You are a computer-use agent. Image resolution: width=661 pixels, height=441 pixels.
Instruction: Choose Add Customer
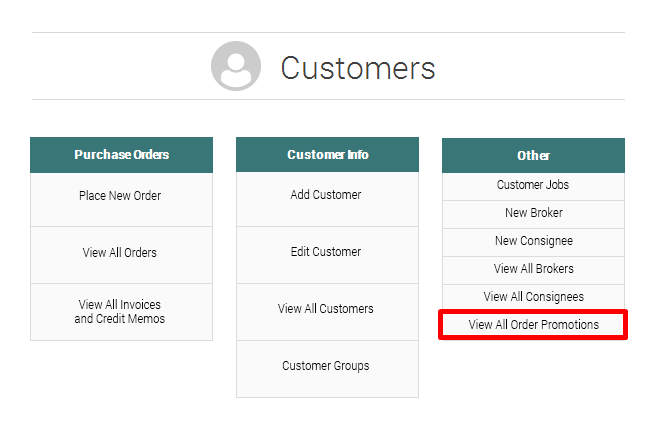(327, 196)
